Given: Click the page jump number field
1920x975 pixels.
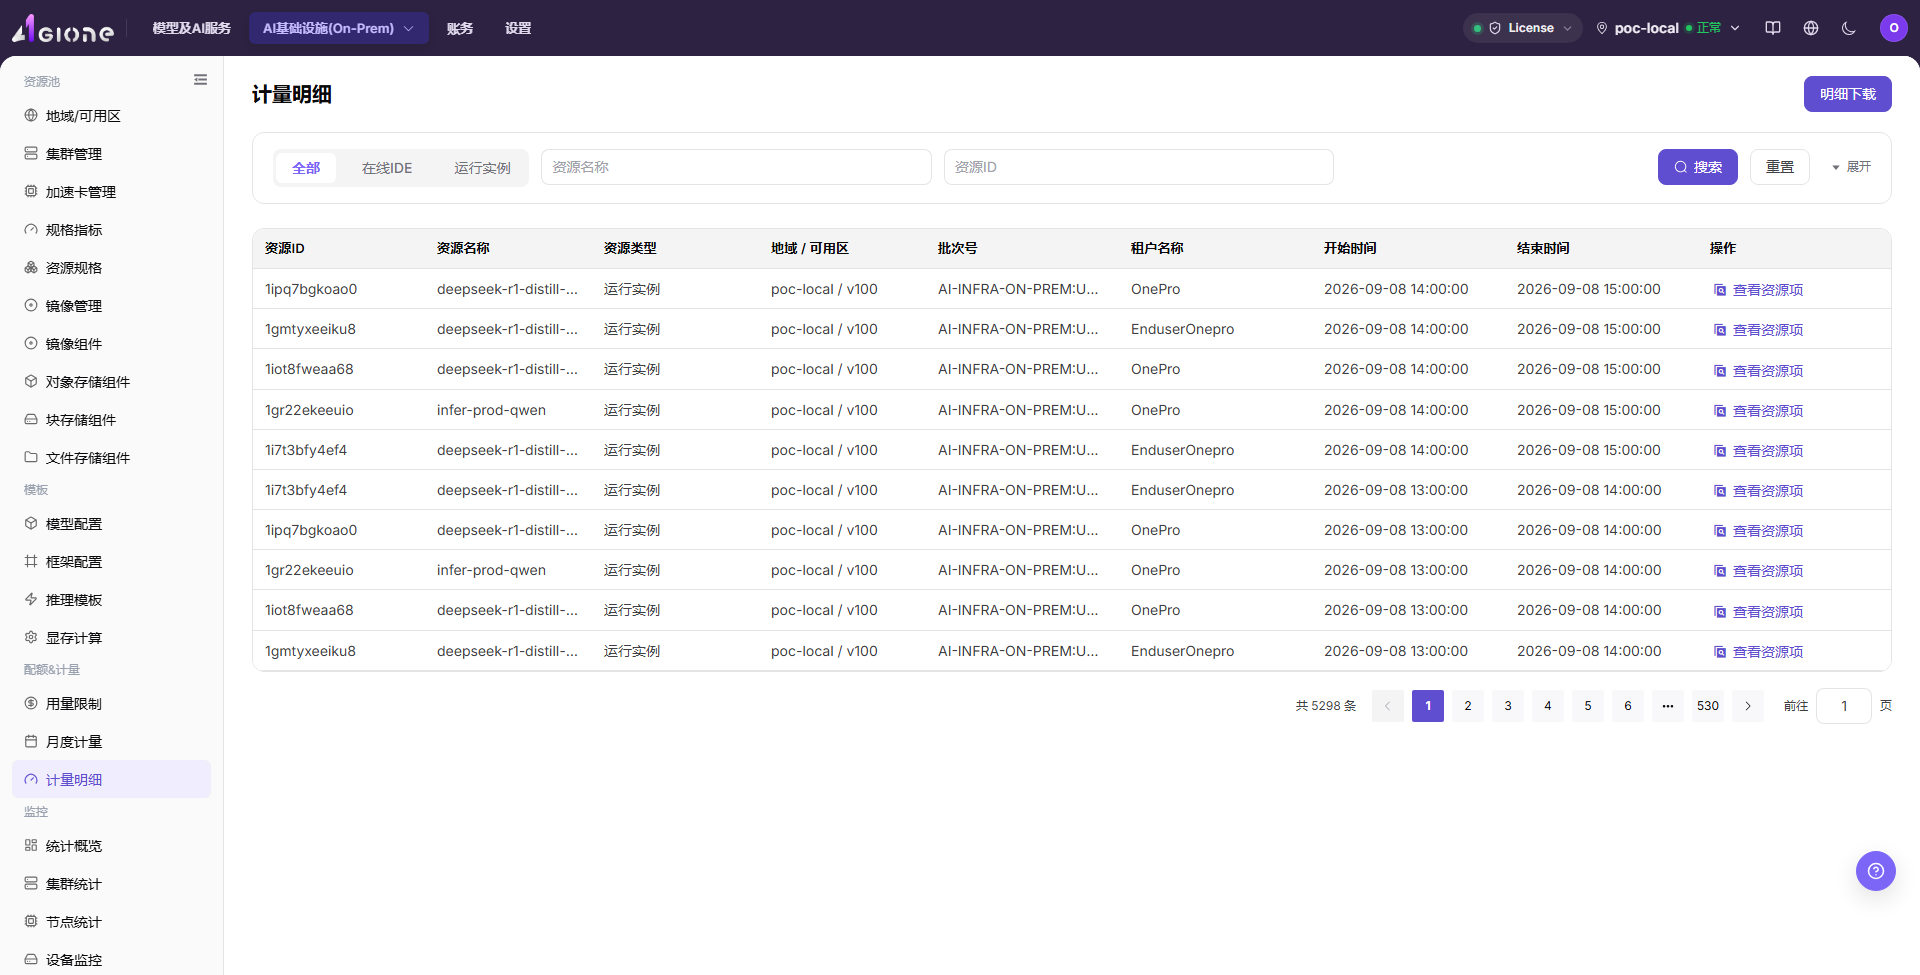Looking at the screenshot, I should (1844, 706).
